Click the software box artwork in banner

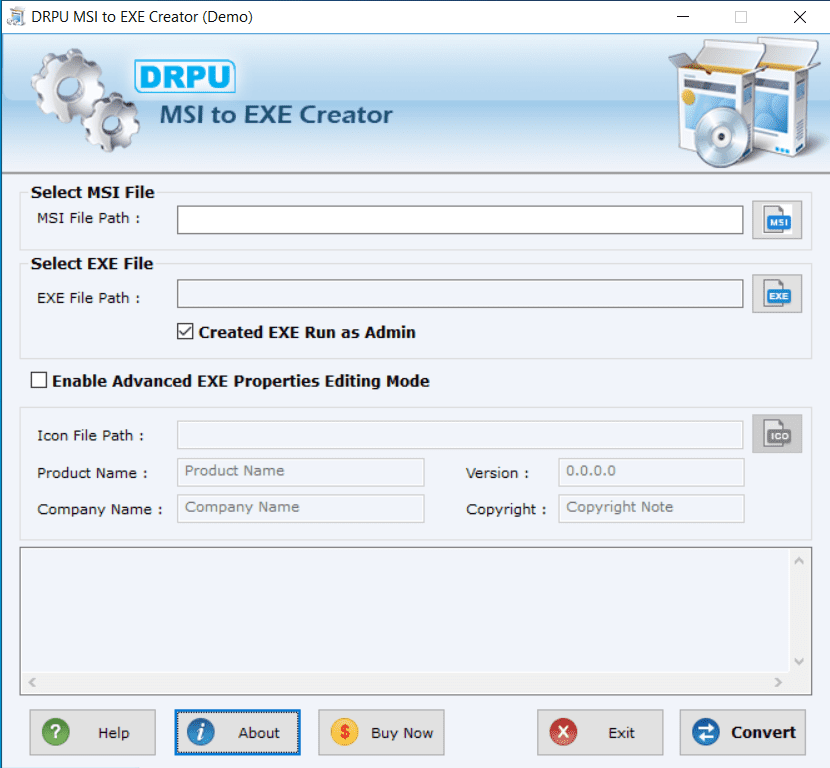pos(746,102)
